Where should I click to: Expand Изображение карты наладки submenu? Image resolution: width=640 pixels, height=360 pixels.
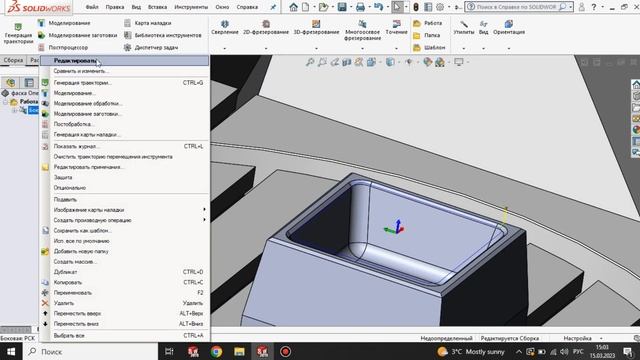click(124, 210)
